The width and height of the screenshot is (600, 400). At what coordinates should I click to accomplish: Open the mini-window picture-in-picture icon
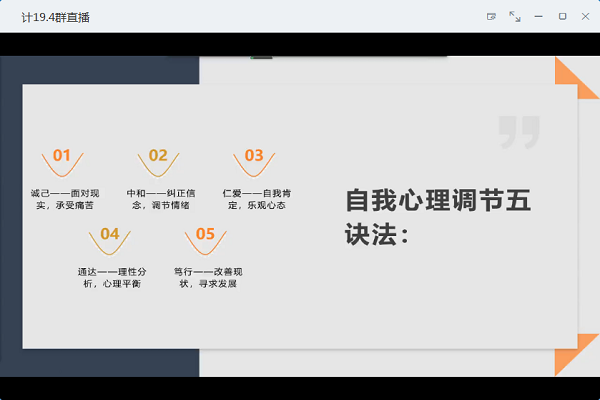pyautogui.click(x=491, y=16)
